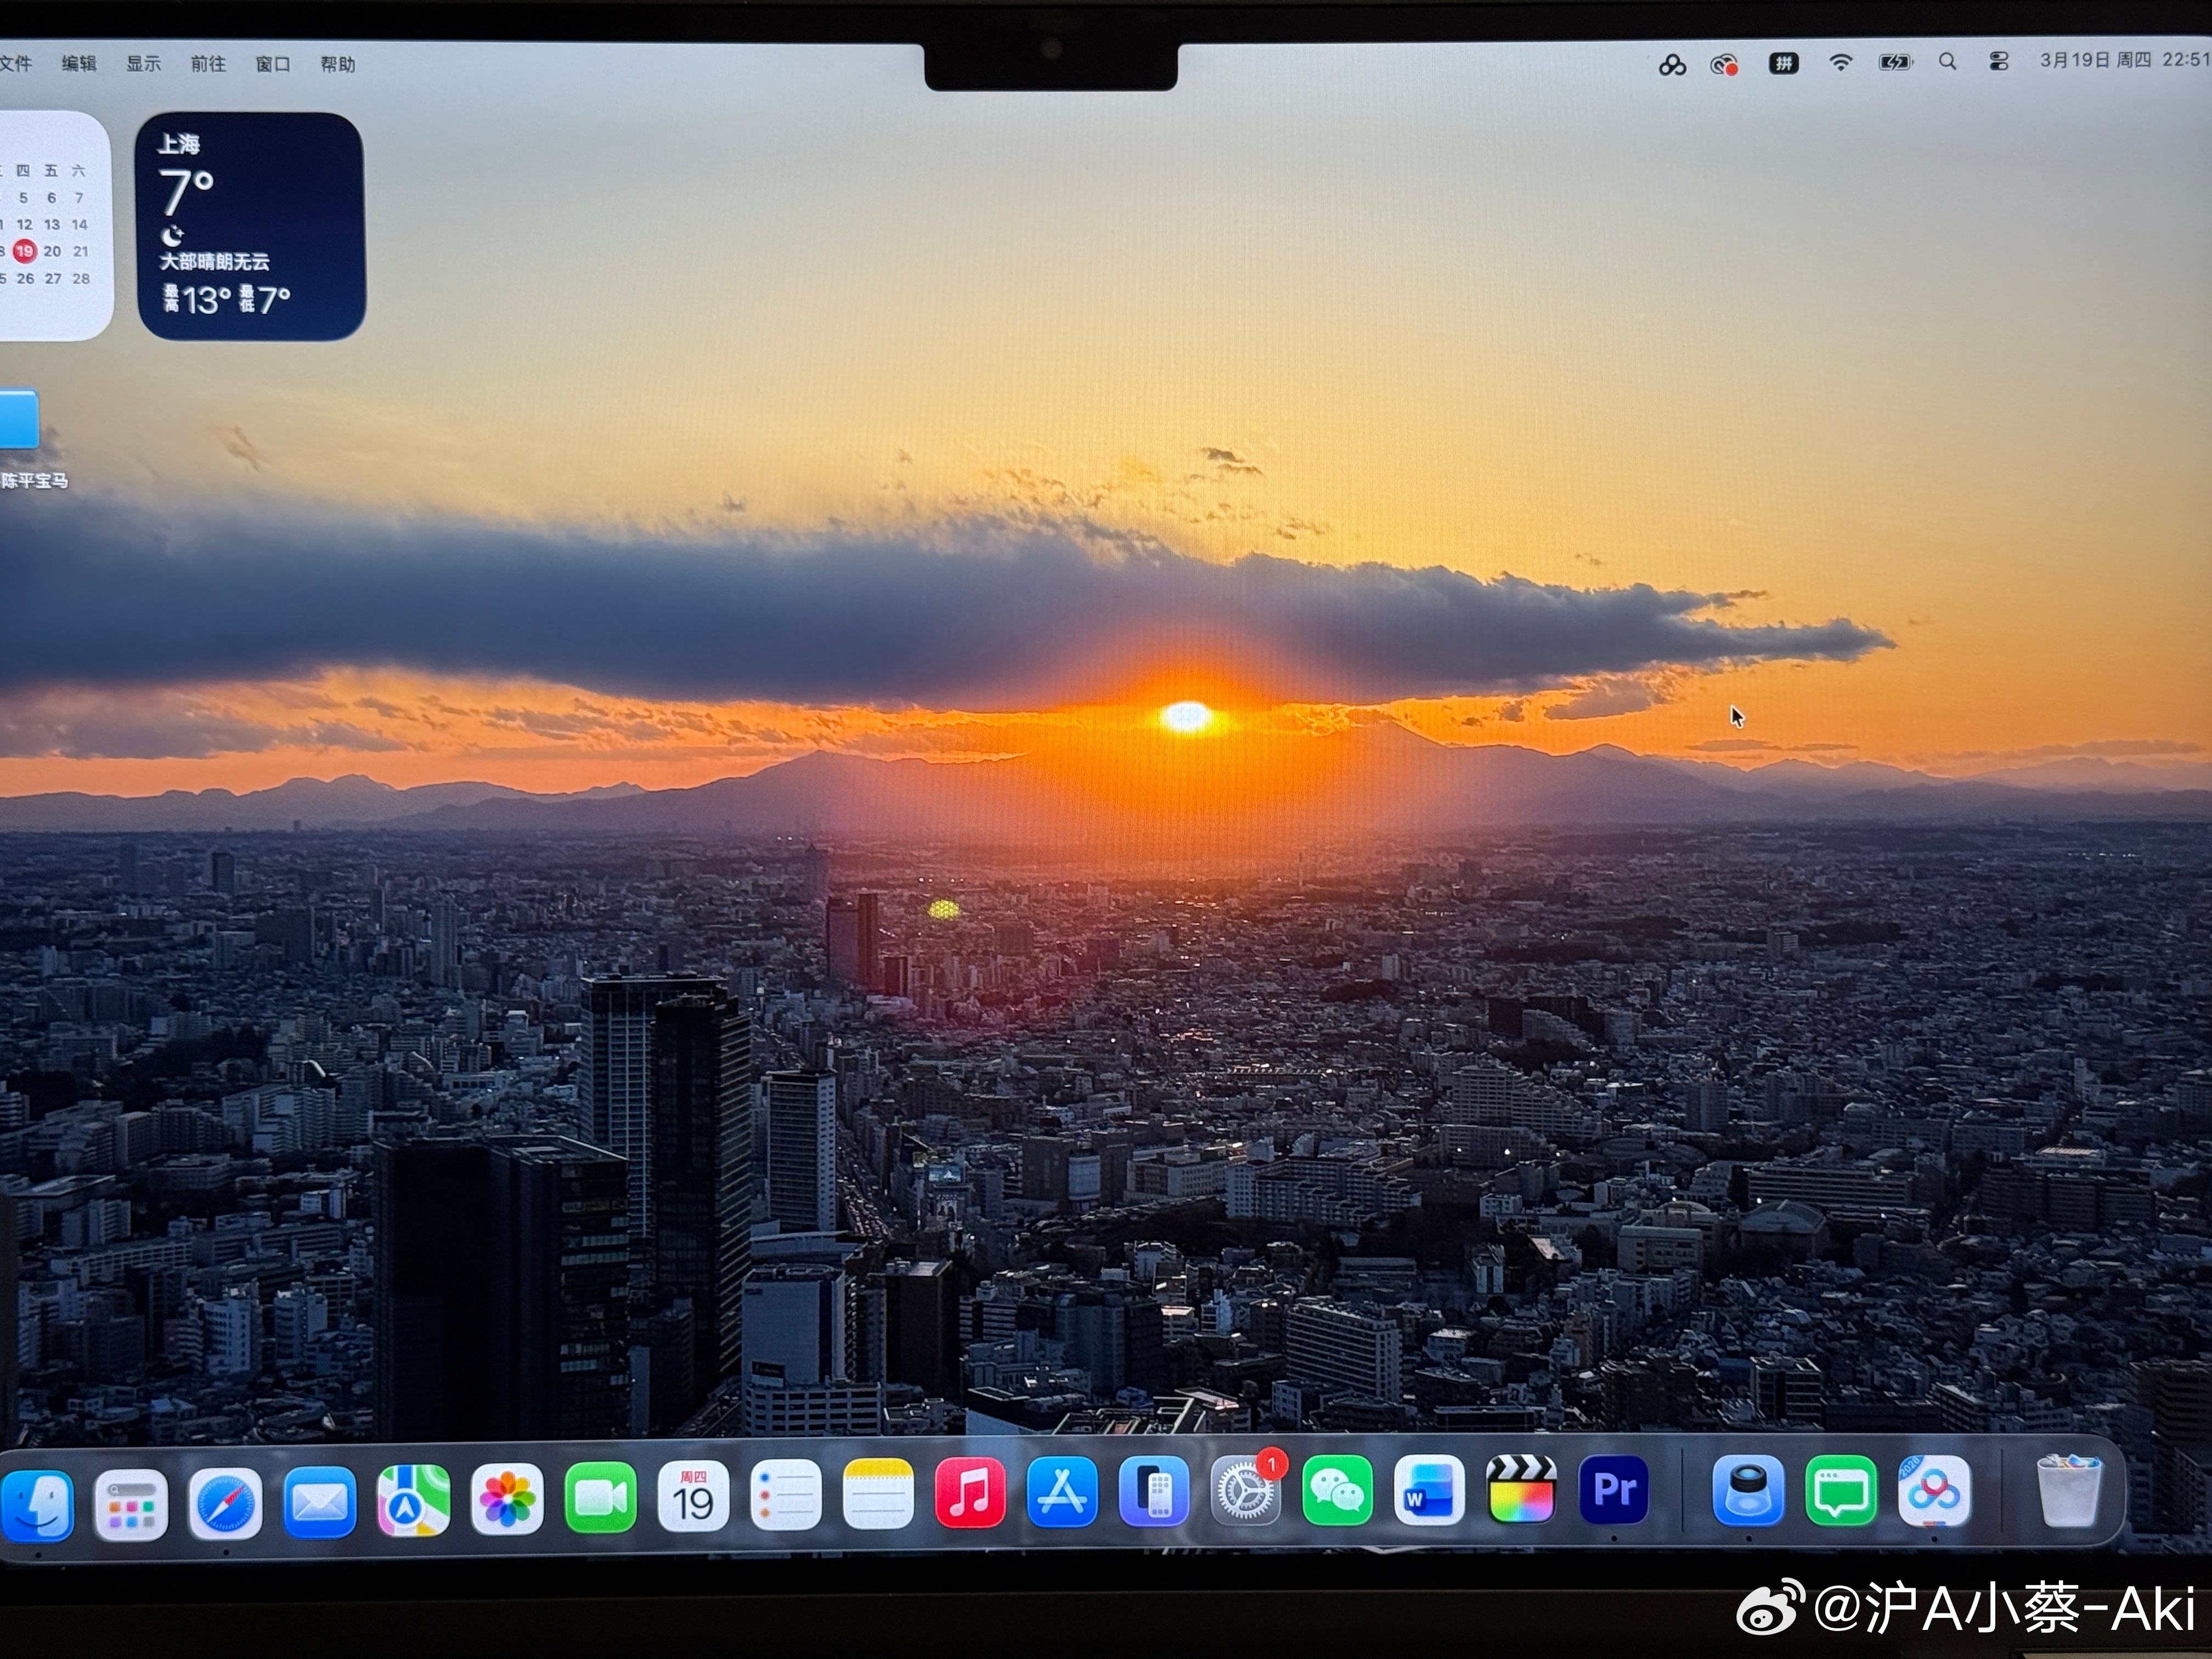Click Spotlight search magnifier

point(1947,62)
